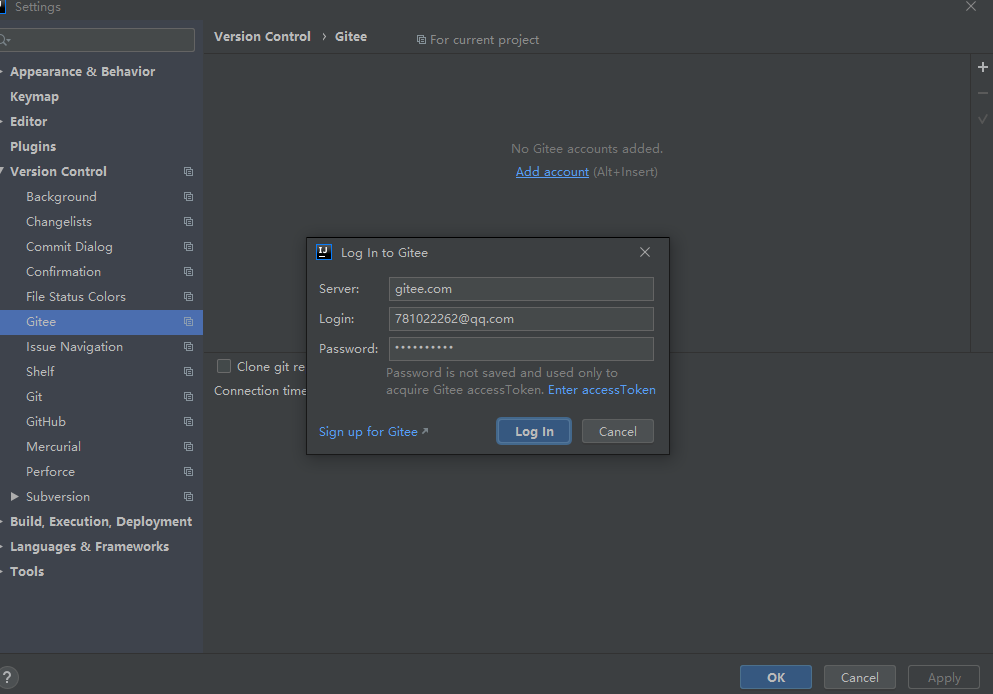Viewport: 993px width, 694px height.
Task: Click Version Control in breadcrumb
Action: coord(262,37)
